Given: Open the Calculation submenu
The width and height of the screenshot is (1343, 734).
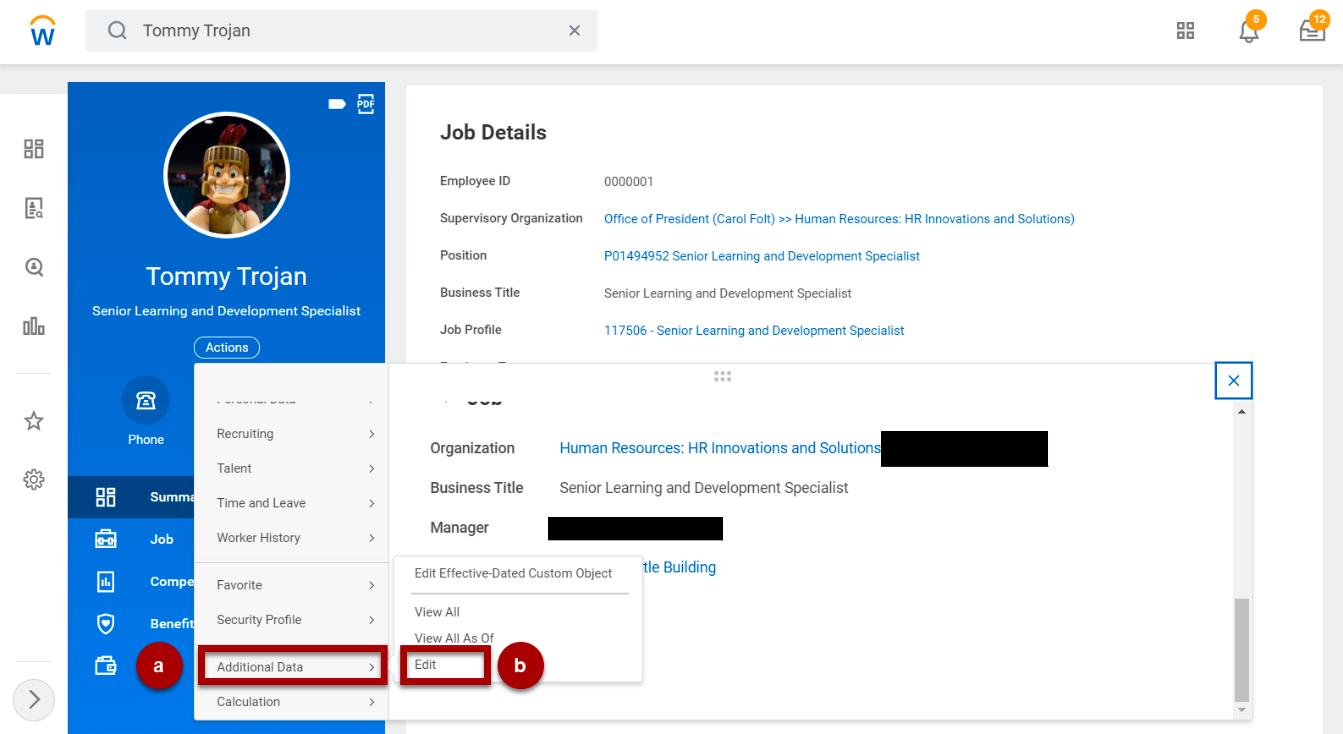Looking at the screenshot, I should pos(290,701).
